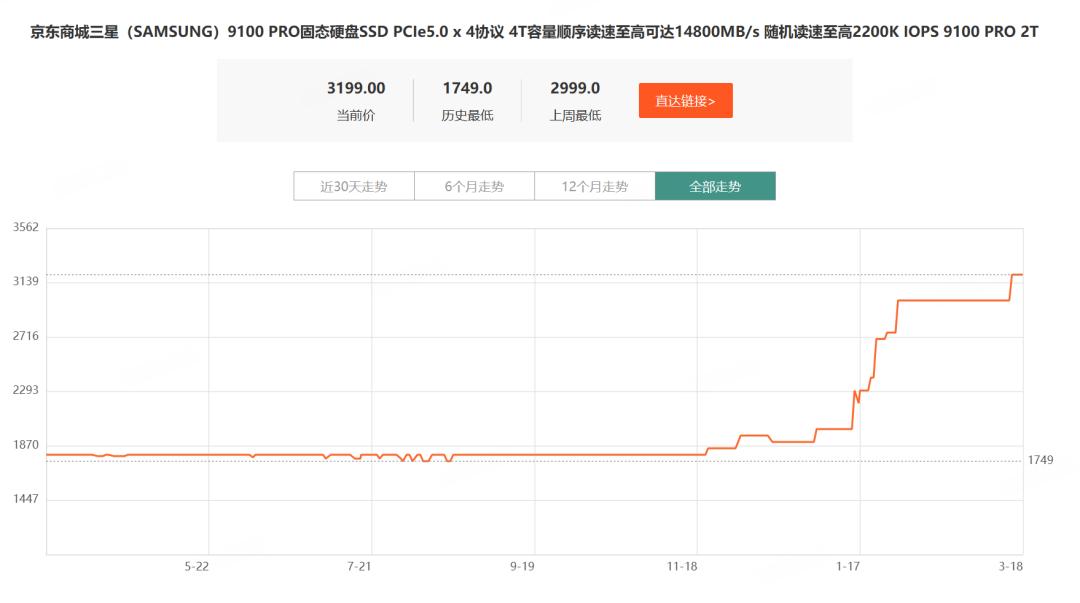Viewport: 1080px width, 603px height.
Task: Switch to the 6个月走势 tab
Action: click(x=474, y=186)
